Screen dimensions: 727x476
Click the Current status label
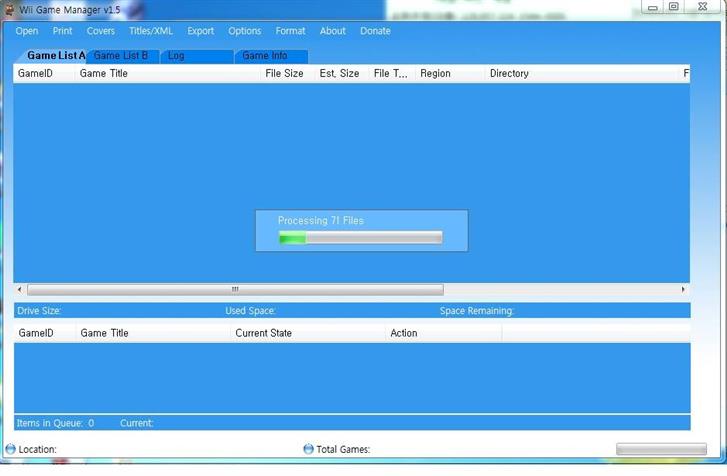click(137, 423)
